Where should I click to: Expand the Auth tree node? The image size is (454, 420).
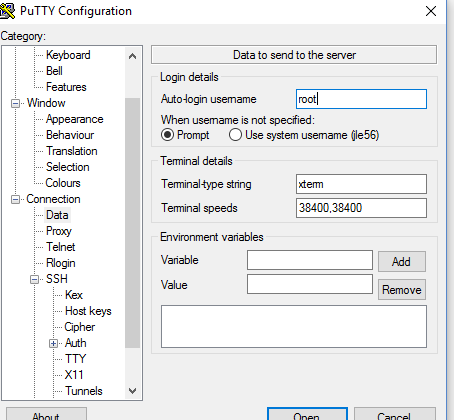[53, 343]
